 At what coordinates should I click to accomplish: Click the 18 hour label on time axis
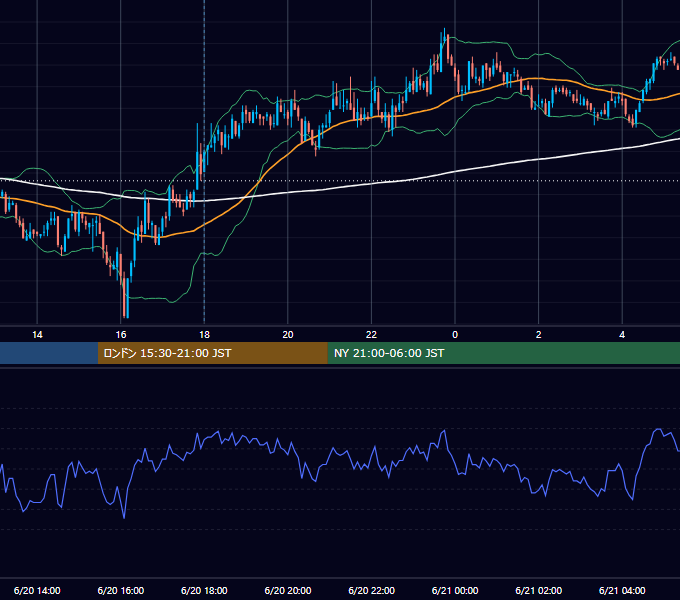click(204, 335)
